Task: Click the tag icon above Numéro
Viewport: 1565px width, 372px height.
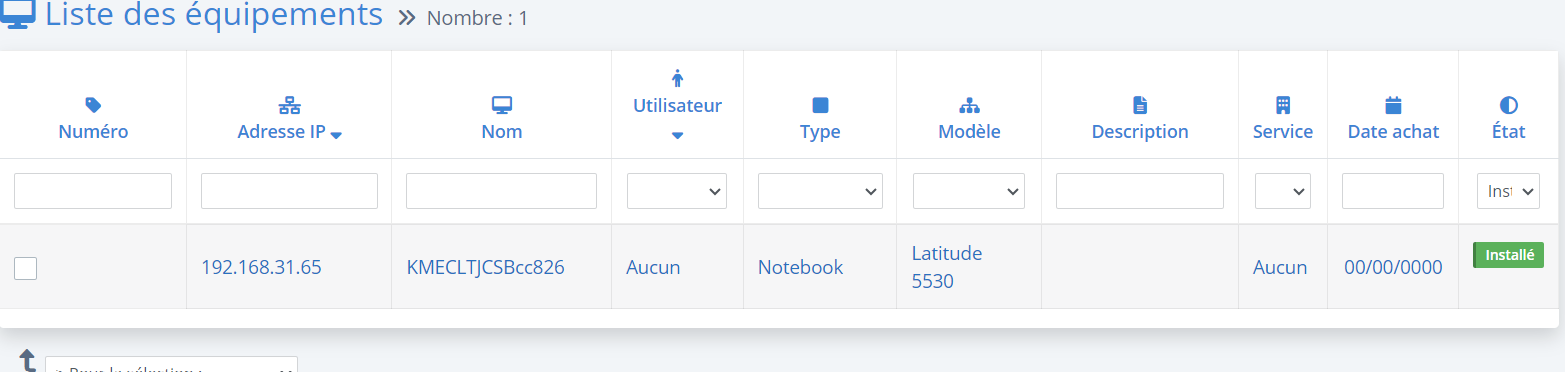Action: tap(93, 104)
